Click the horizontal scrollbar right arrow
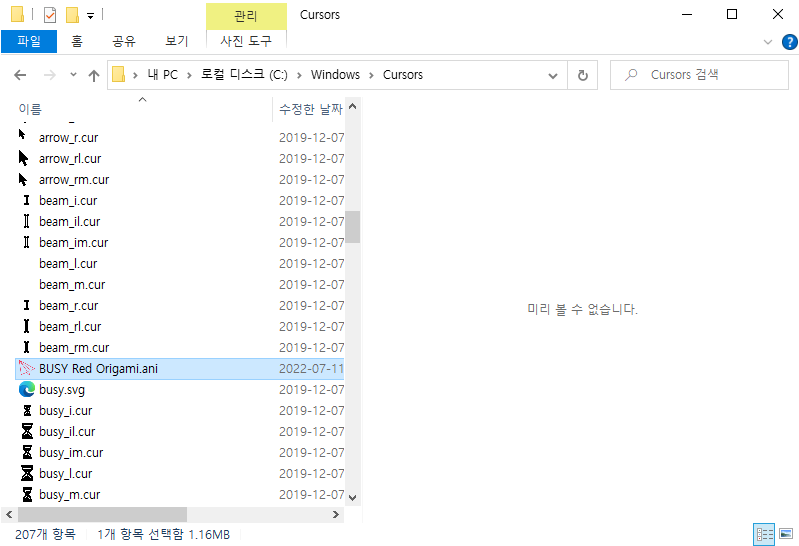The height and width of the screenshot is (546, 799). tap(335, 514)
